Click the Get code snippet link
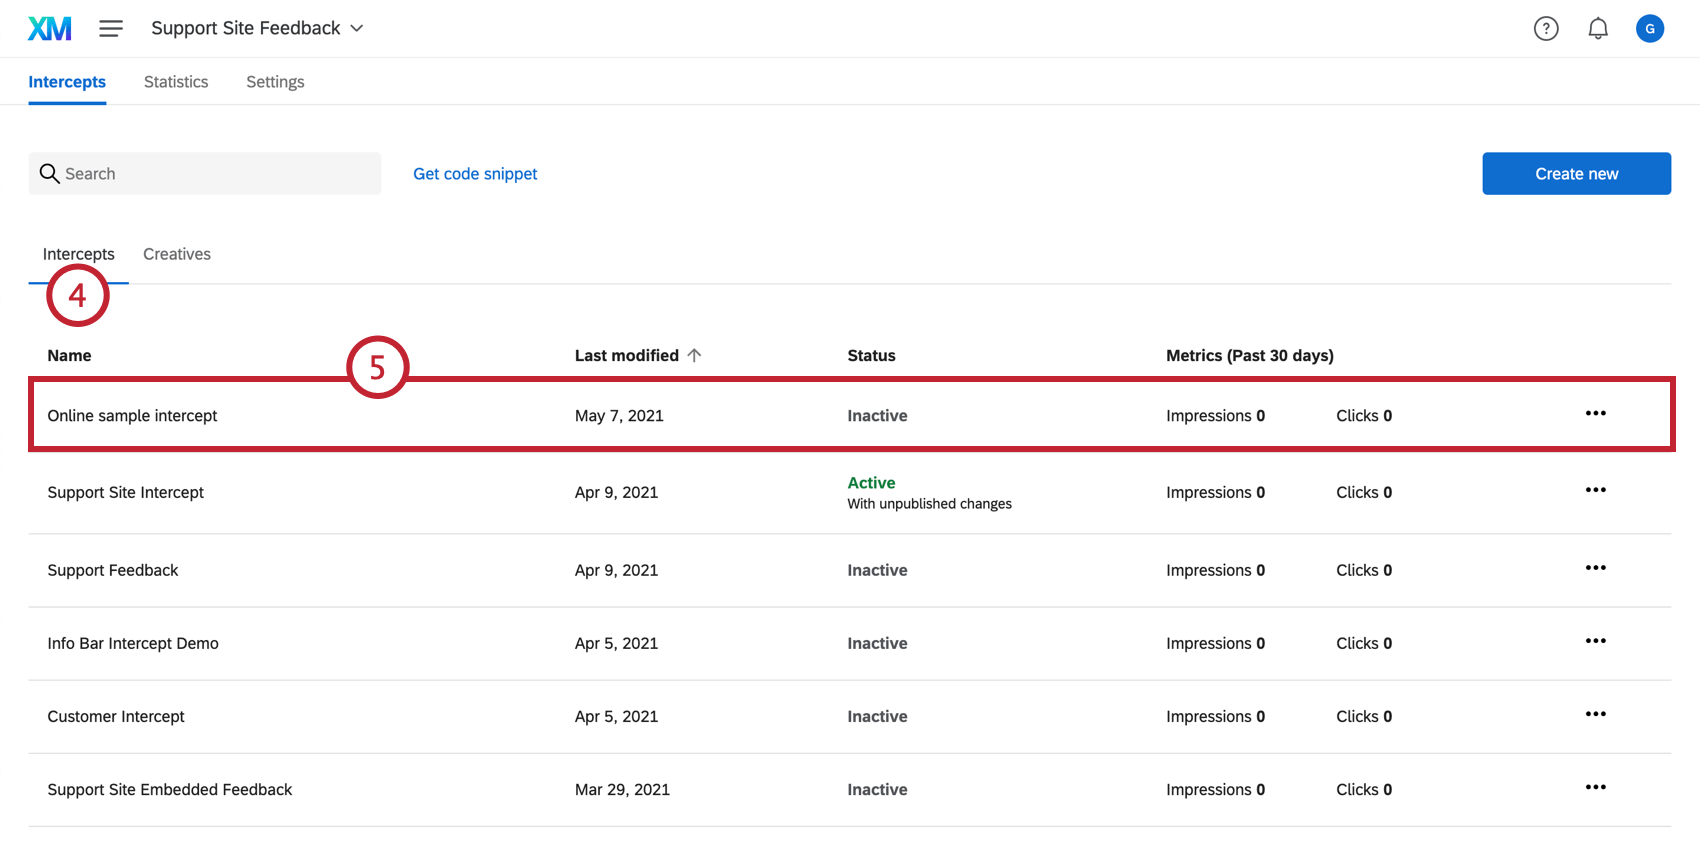 475,174
